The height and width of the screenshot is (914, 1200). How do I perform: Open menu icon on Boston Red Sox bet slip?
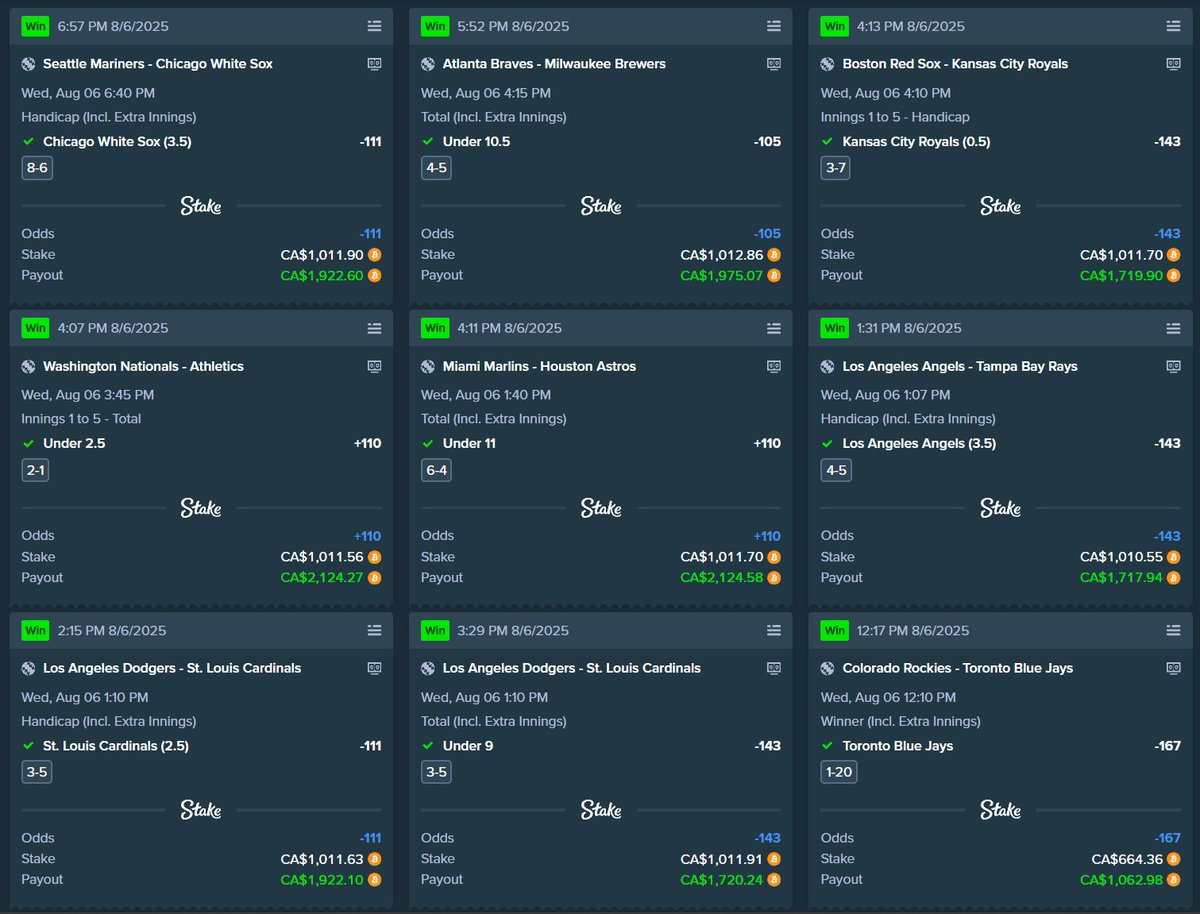1174,26
